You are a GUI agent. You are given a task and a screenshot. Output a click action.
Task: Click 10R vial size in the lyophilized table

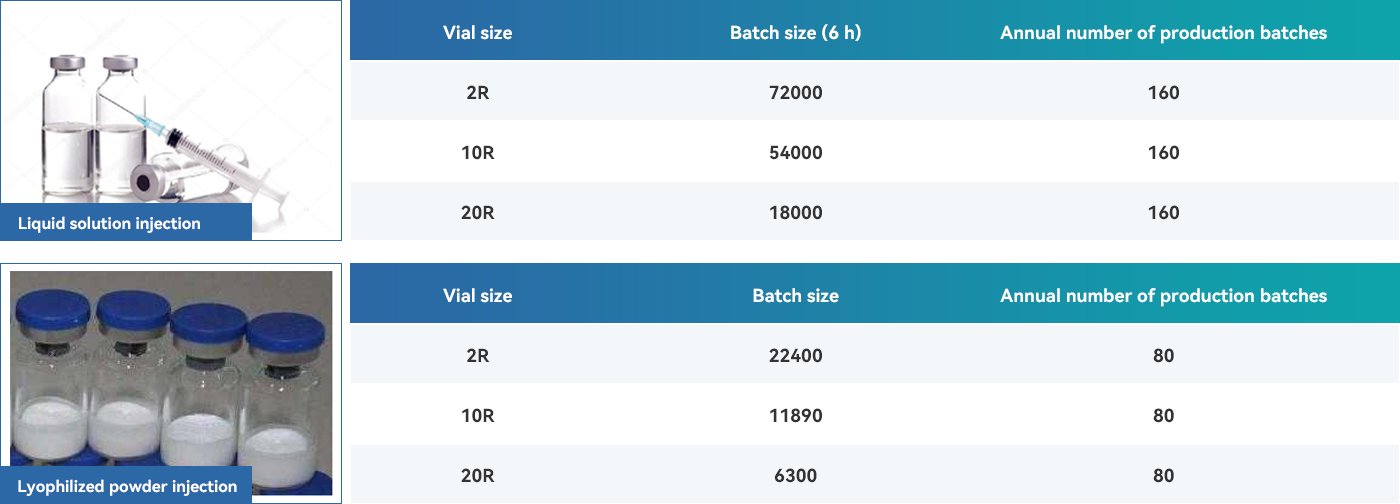point(477,415)
